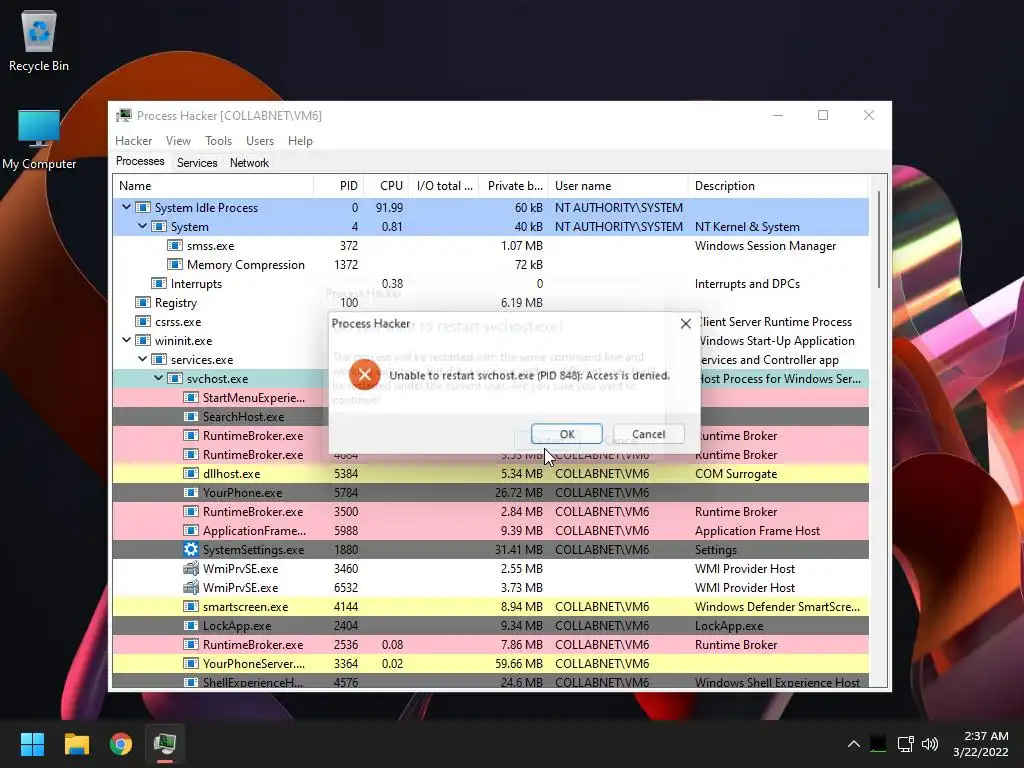Open the Help menu
Image resolution: width=1024 pixels, height=768 pixels.
(x=300, y=140)
